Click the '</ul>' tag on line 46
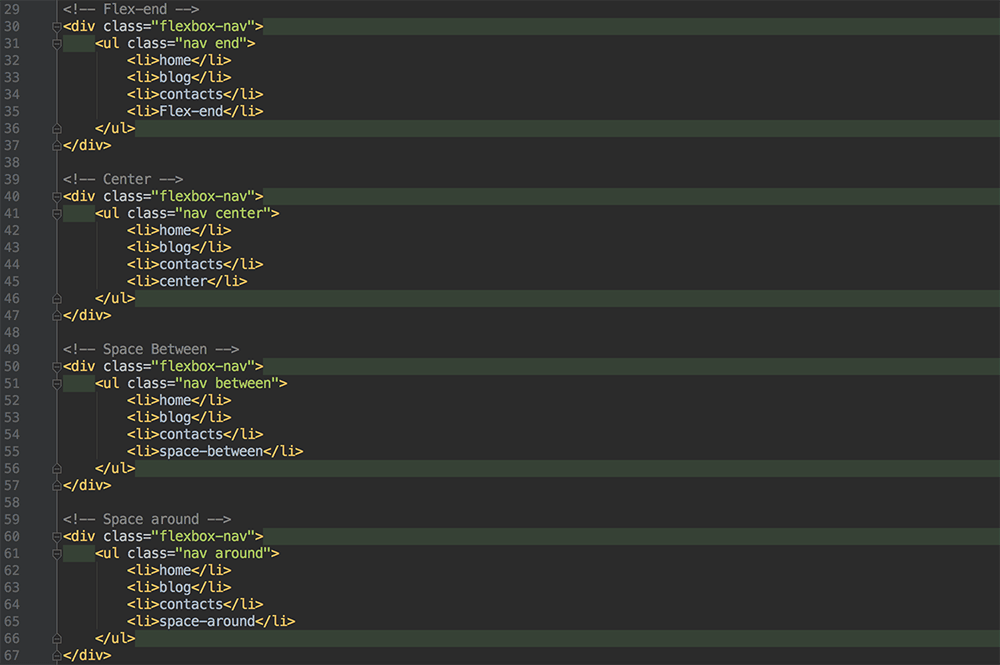 115,298
